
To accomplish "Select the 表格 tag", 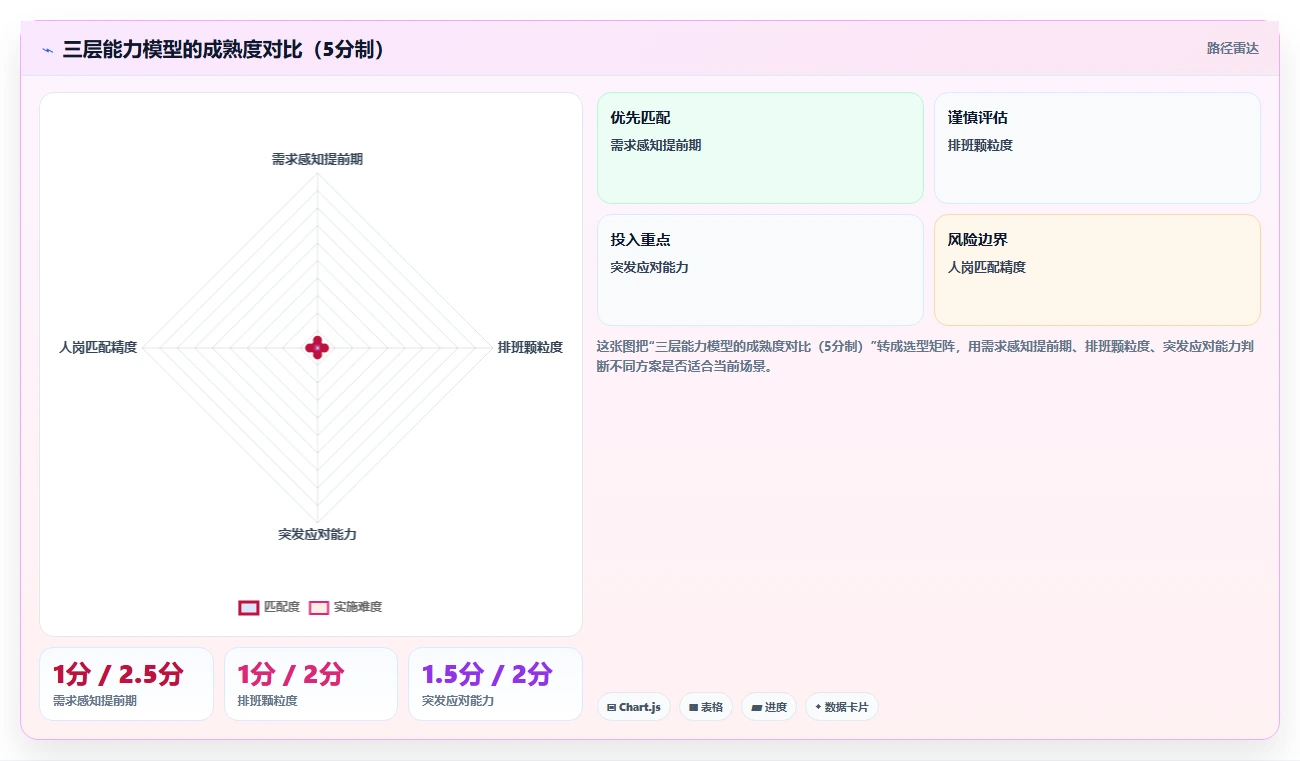I will [706, 707].
